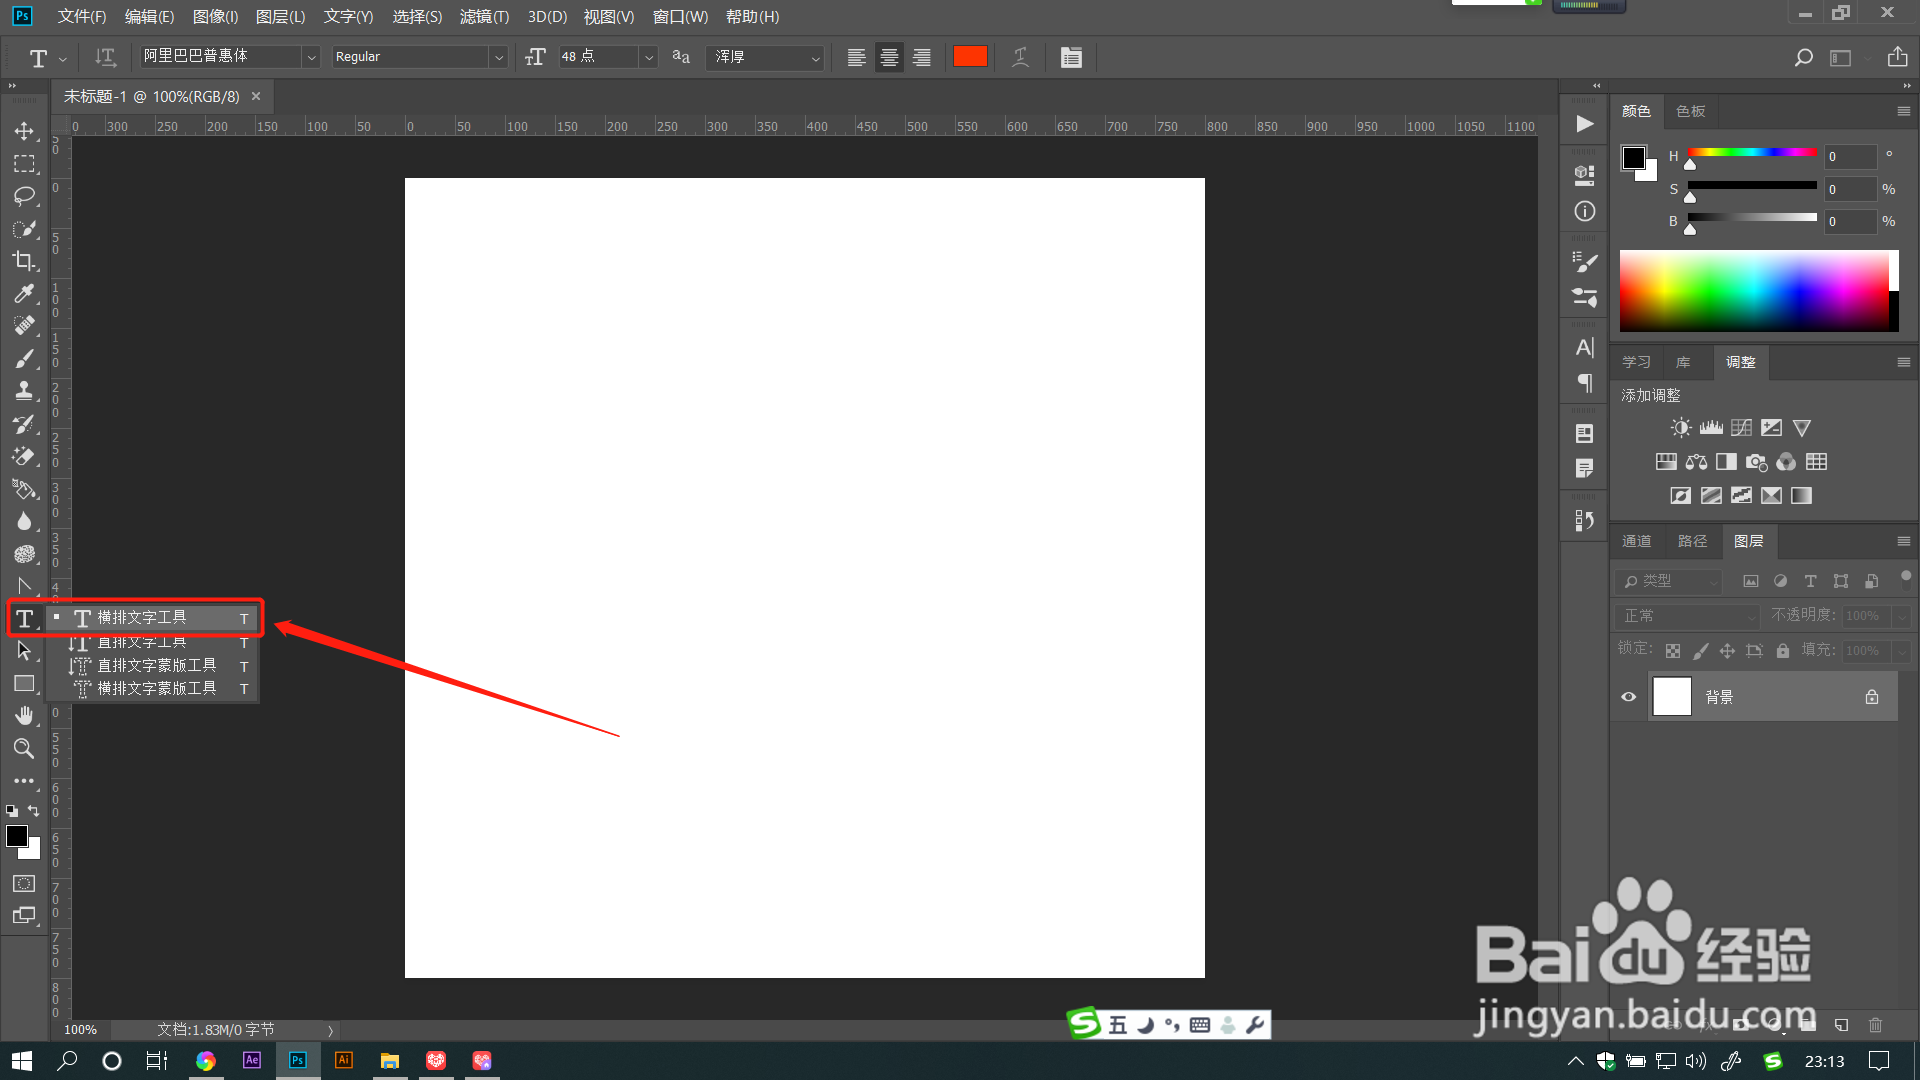Select the Hand tool

click(24, 716)
